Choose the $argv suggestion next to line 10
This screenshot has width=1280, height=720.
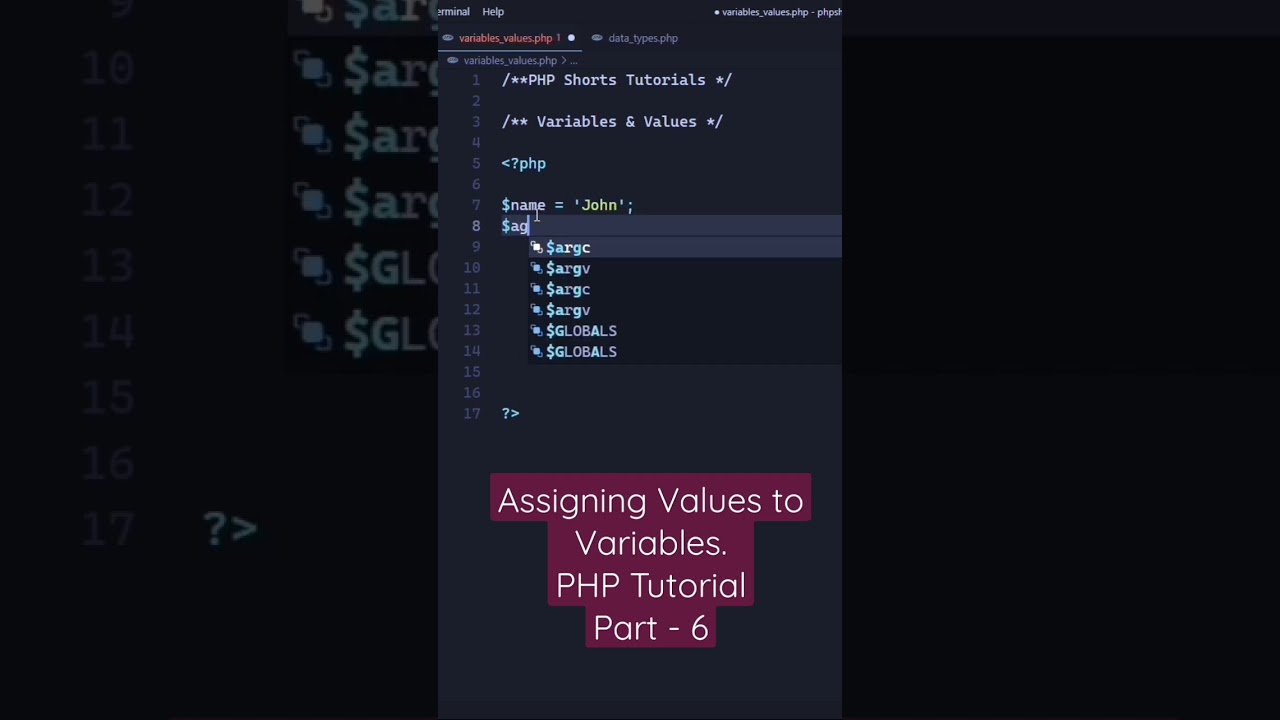tap(685, 268)
